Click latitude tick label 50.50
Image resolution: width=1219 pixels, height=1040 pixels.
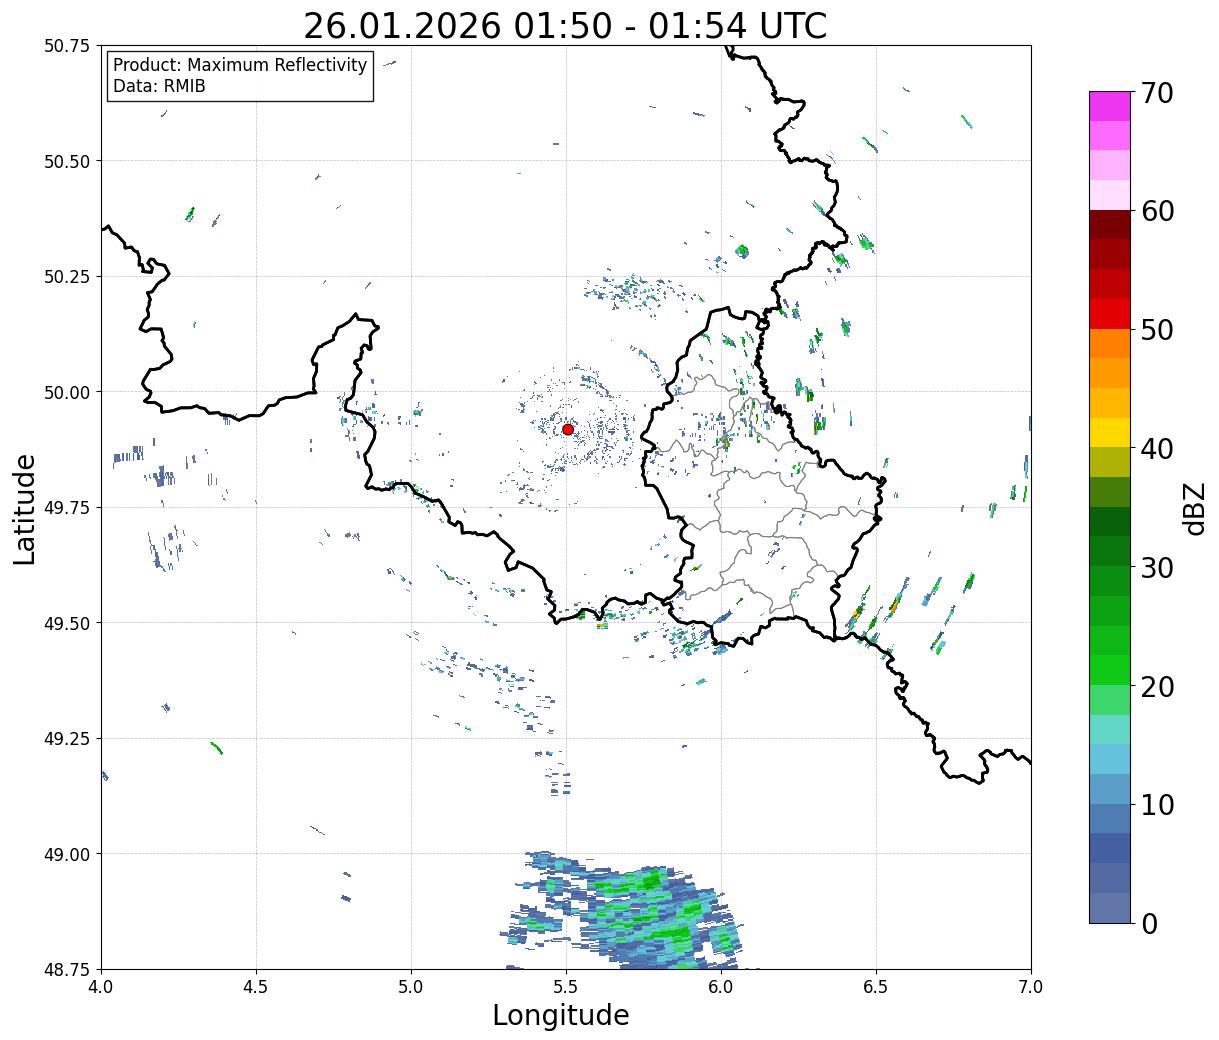coord(66,161)
